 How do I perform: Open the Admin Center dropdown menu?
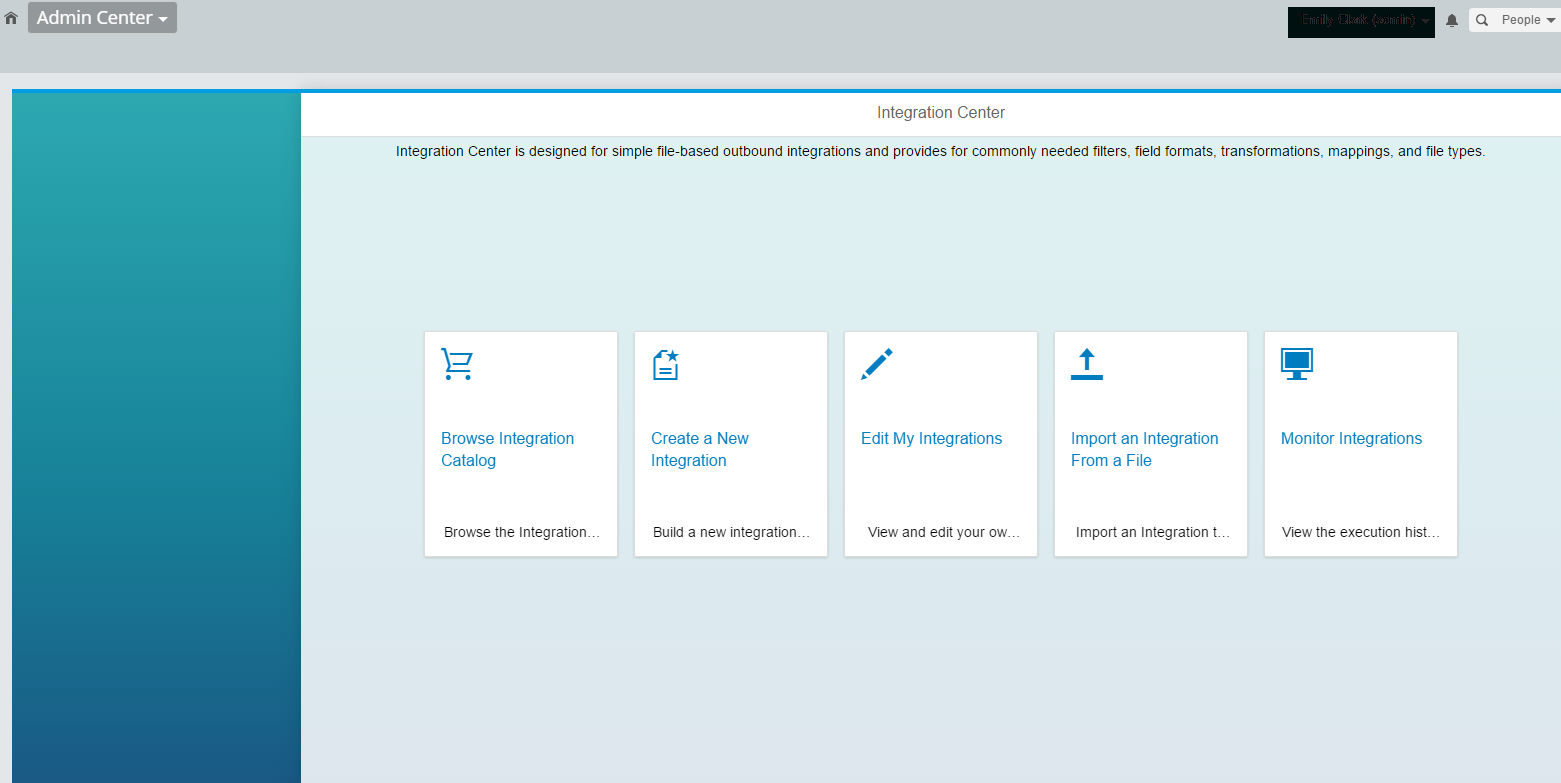pos(102,18)
